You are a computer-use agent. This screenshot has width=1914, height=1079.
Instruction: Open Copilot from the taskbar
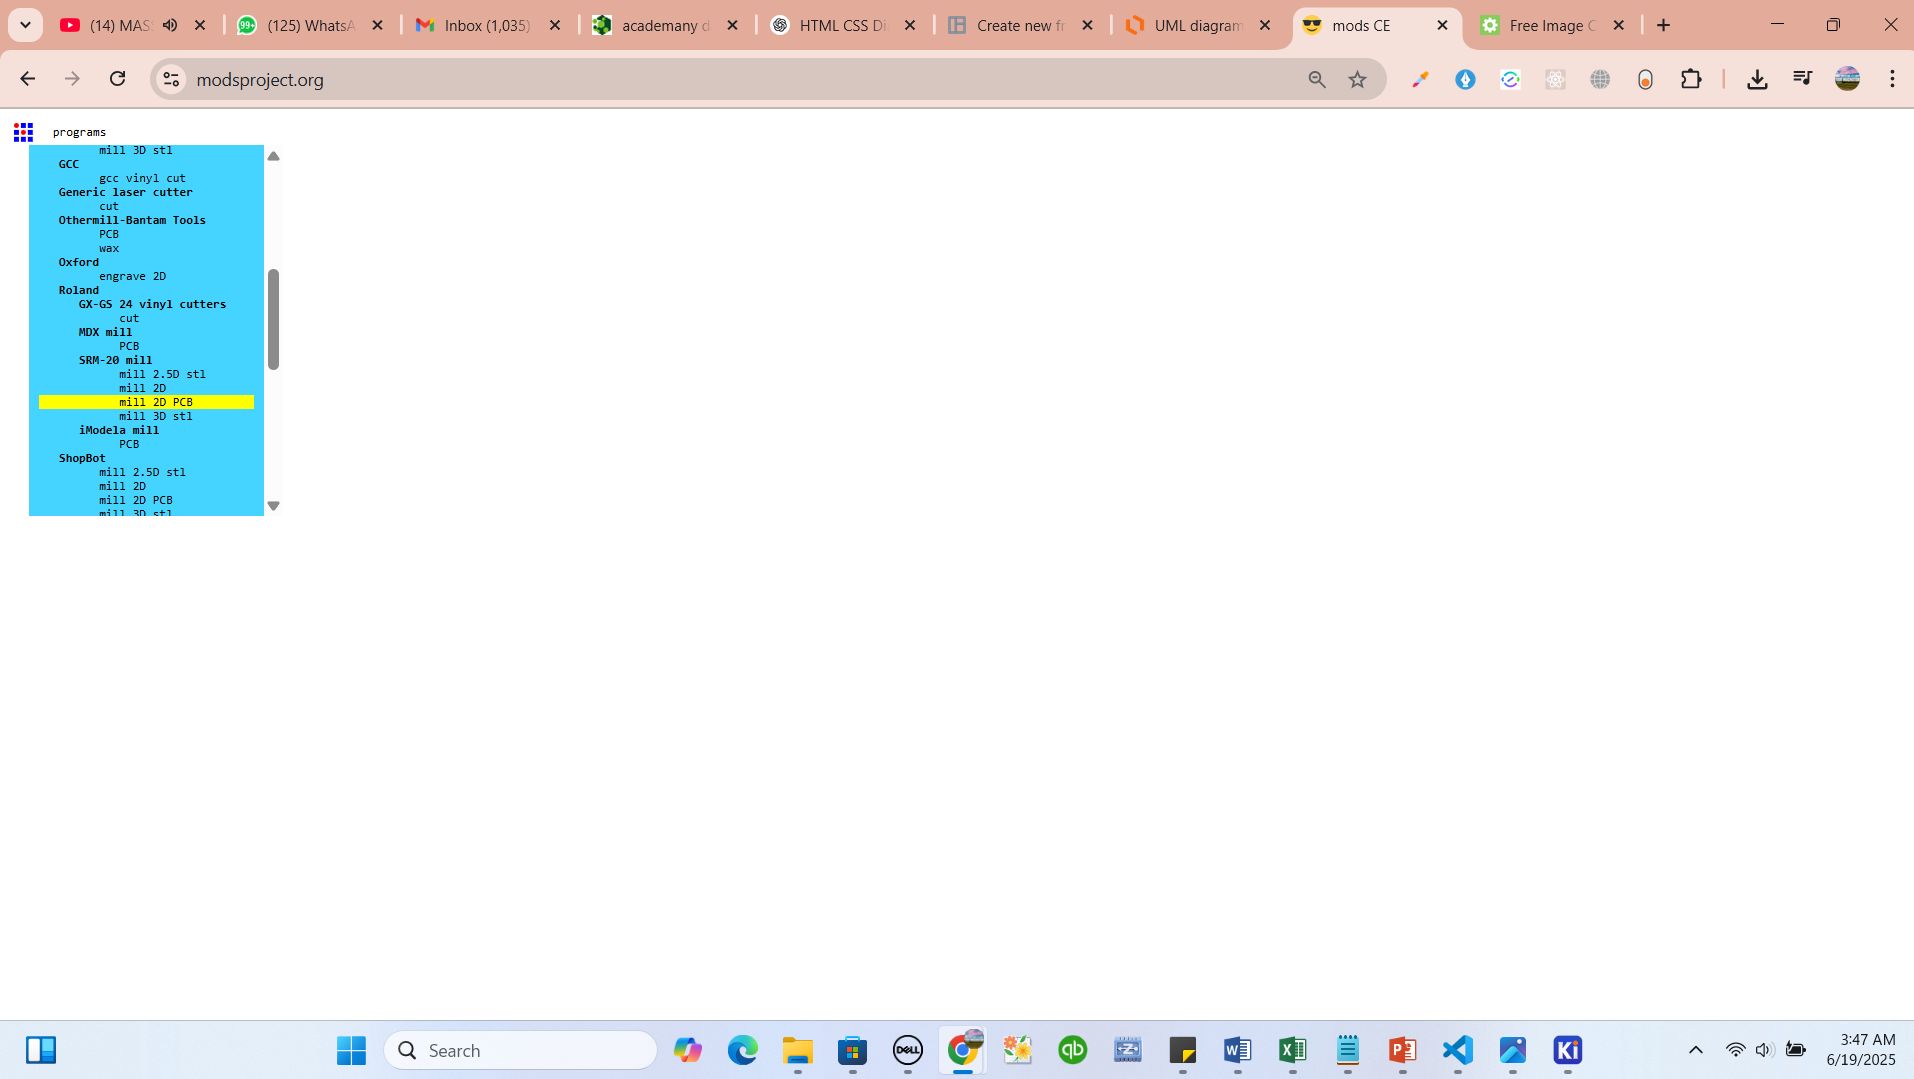click(x=687, y=1050)
